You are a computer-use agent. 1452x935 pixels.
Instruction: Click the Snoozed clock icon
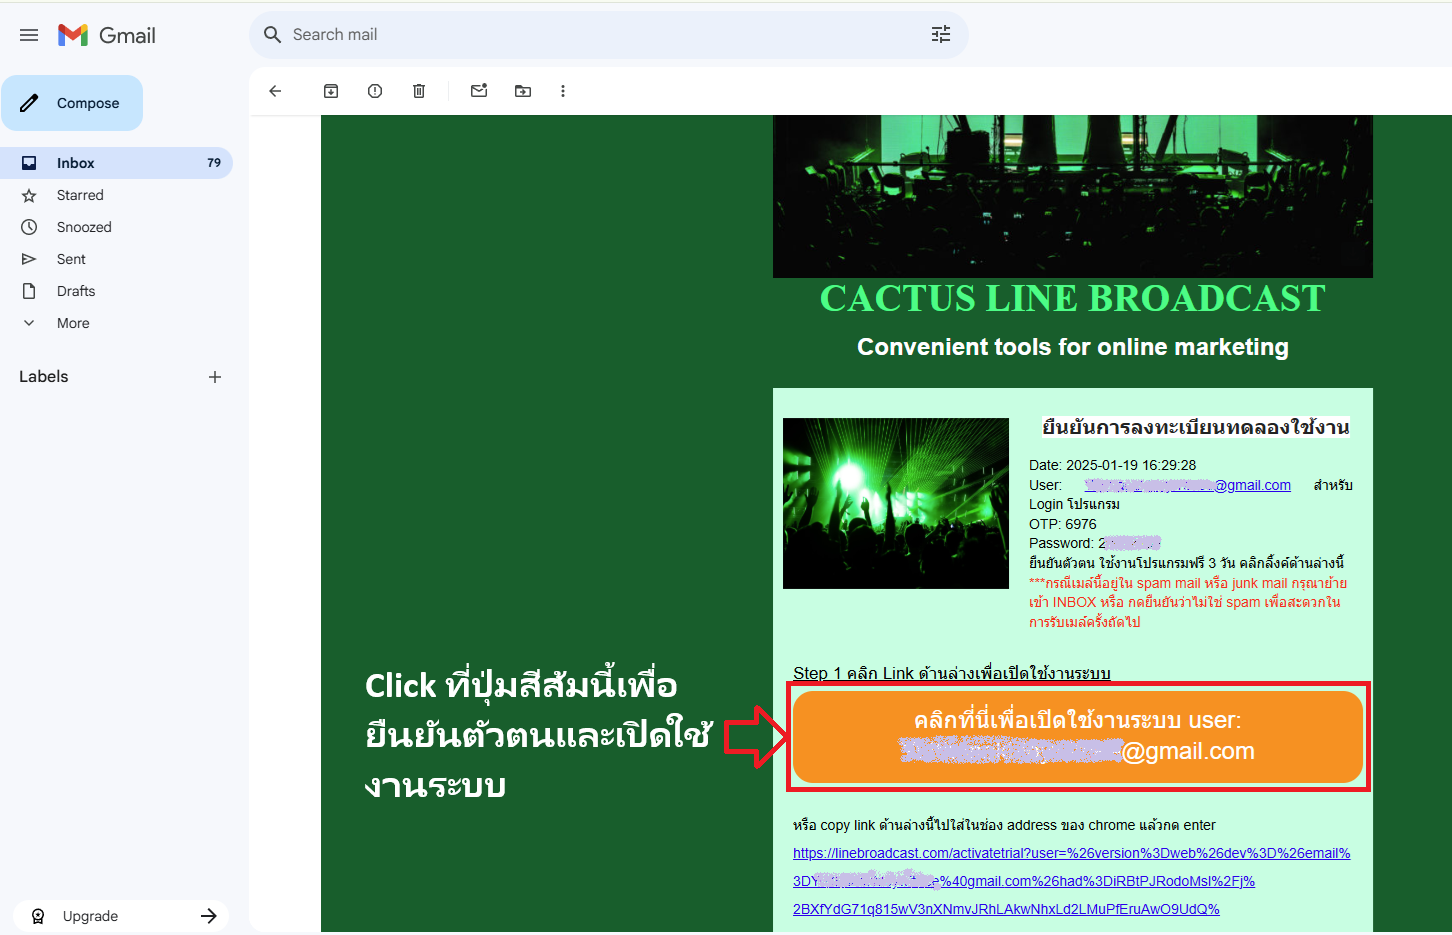tap(29, 227)
